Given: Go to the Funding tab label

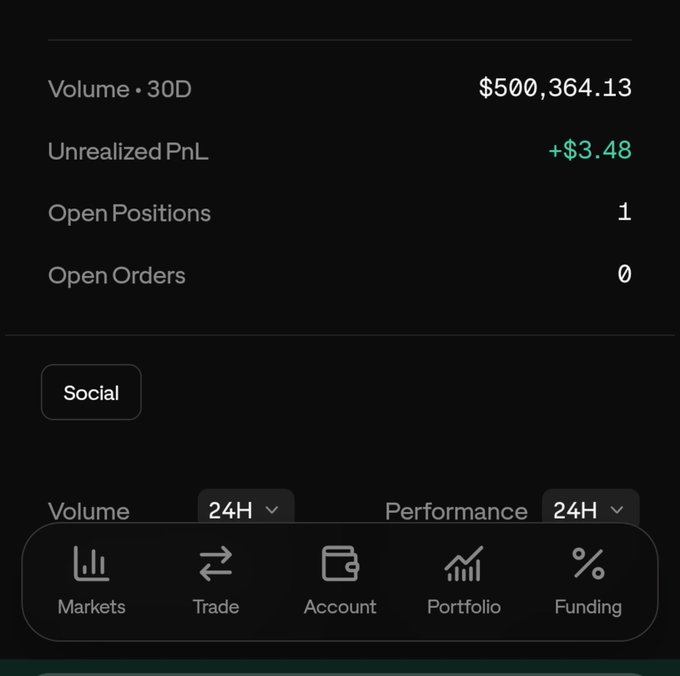Looking at the screenshot, I should coord(588,607).
